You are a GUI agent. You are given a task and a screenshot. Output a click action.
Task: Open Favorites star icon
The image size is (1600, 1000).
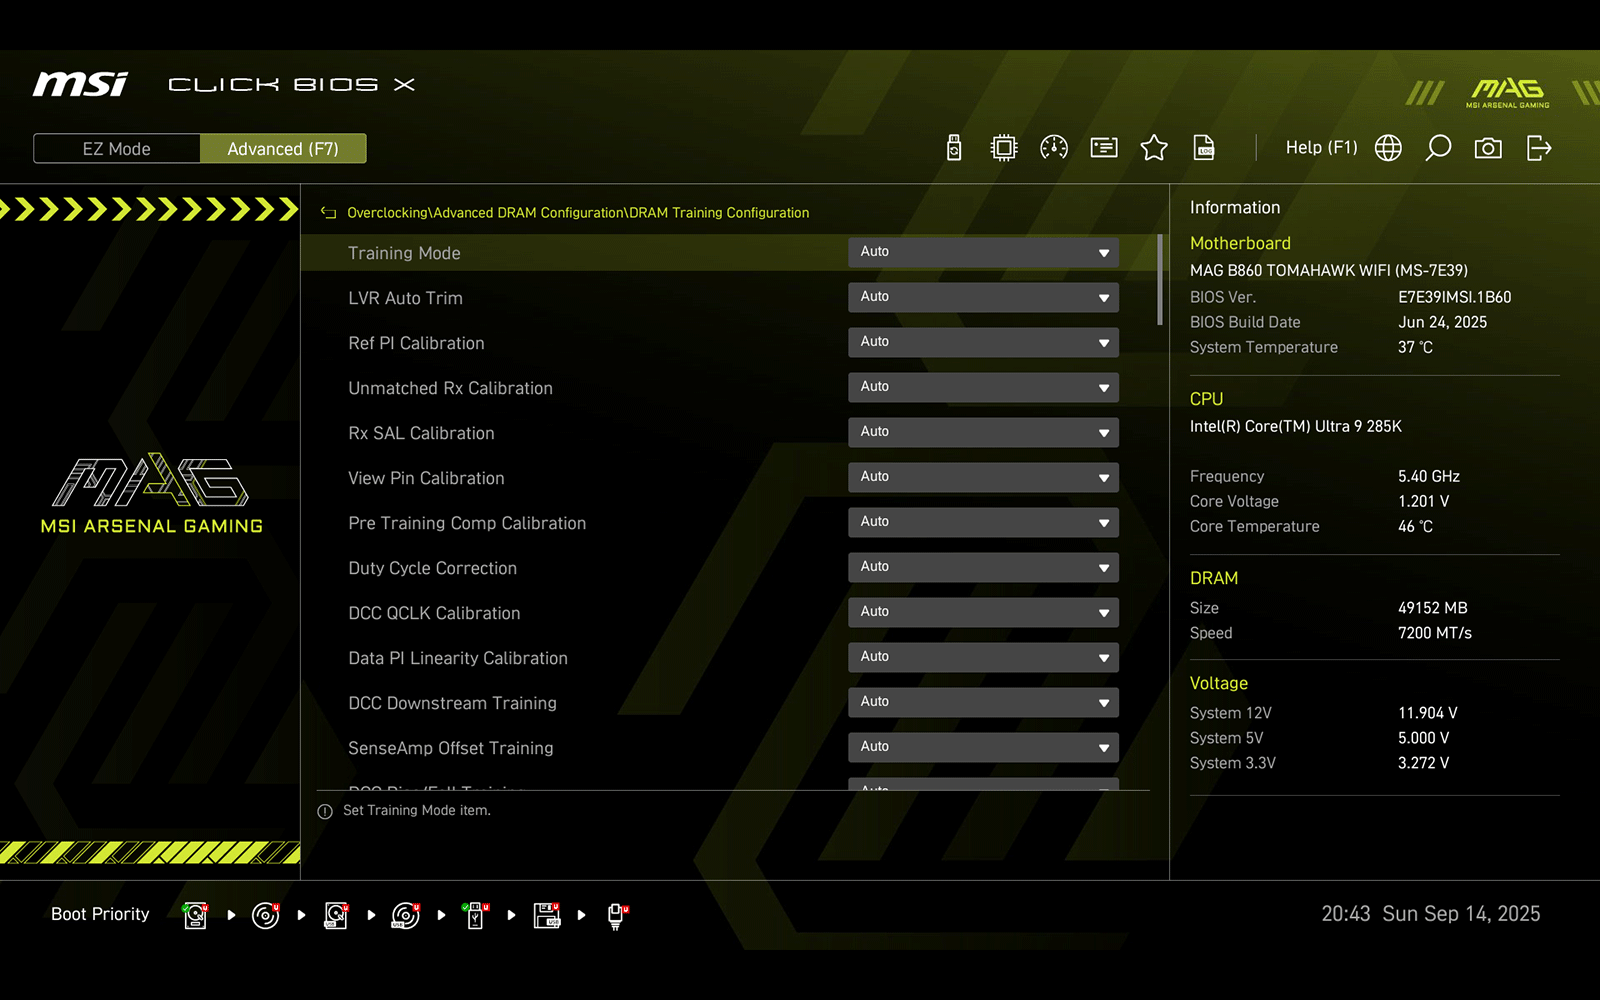1154,148
